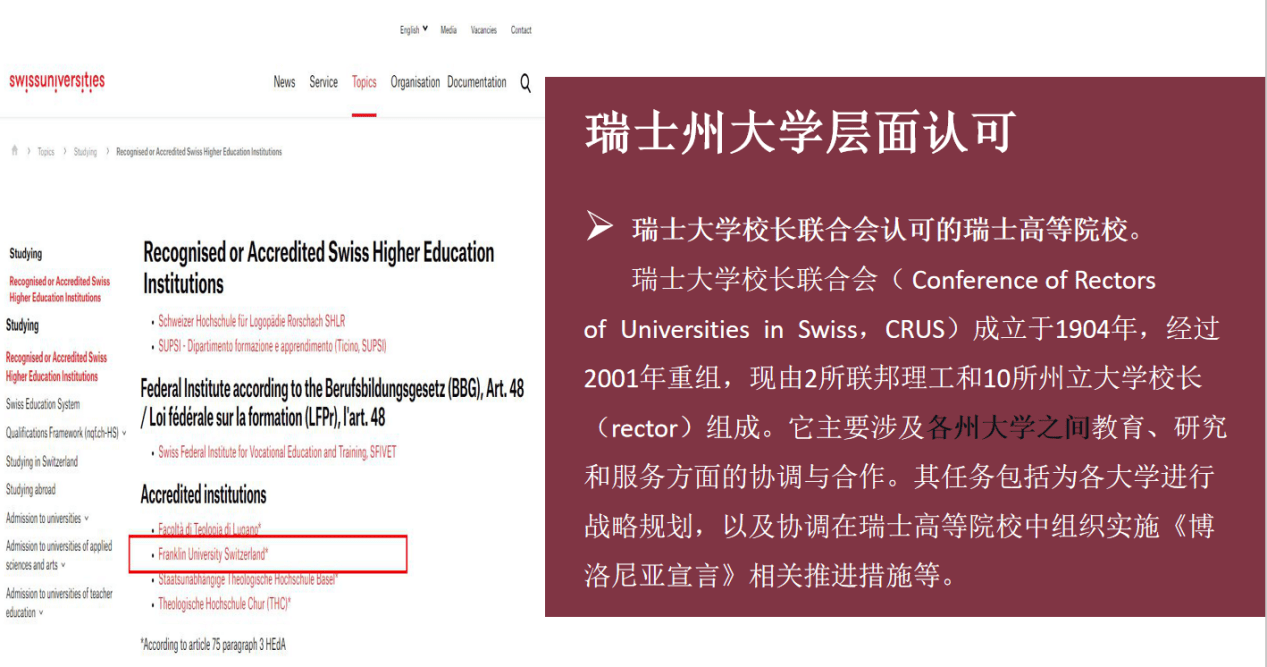Open the Vacancies link at the top
1267x667 pixels.
(x=483, y=30)
